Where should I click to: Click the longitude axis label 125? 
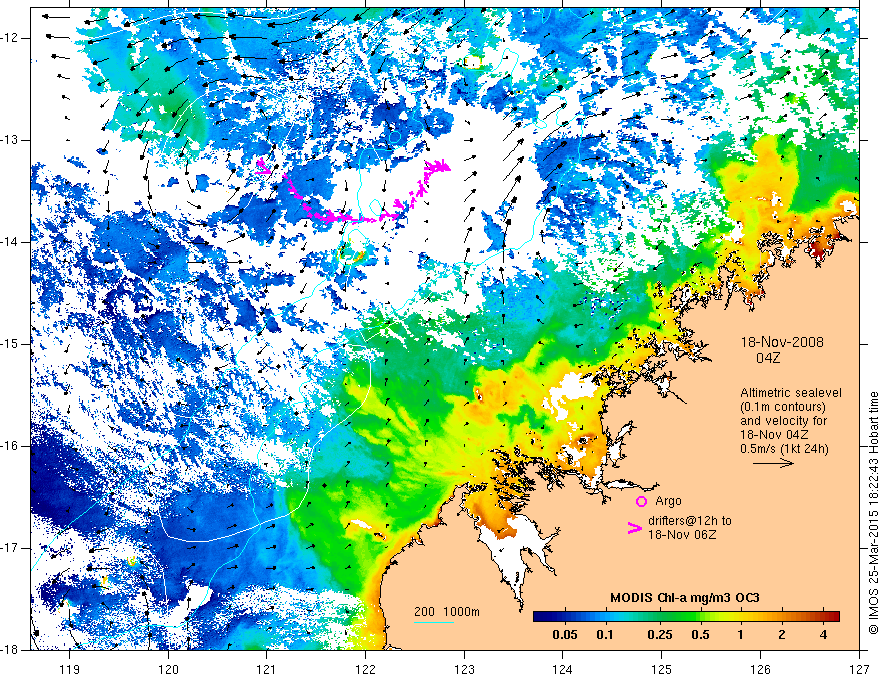[662, 669]
